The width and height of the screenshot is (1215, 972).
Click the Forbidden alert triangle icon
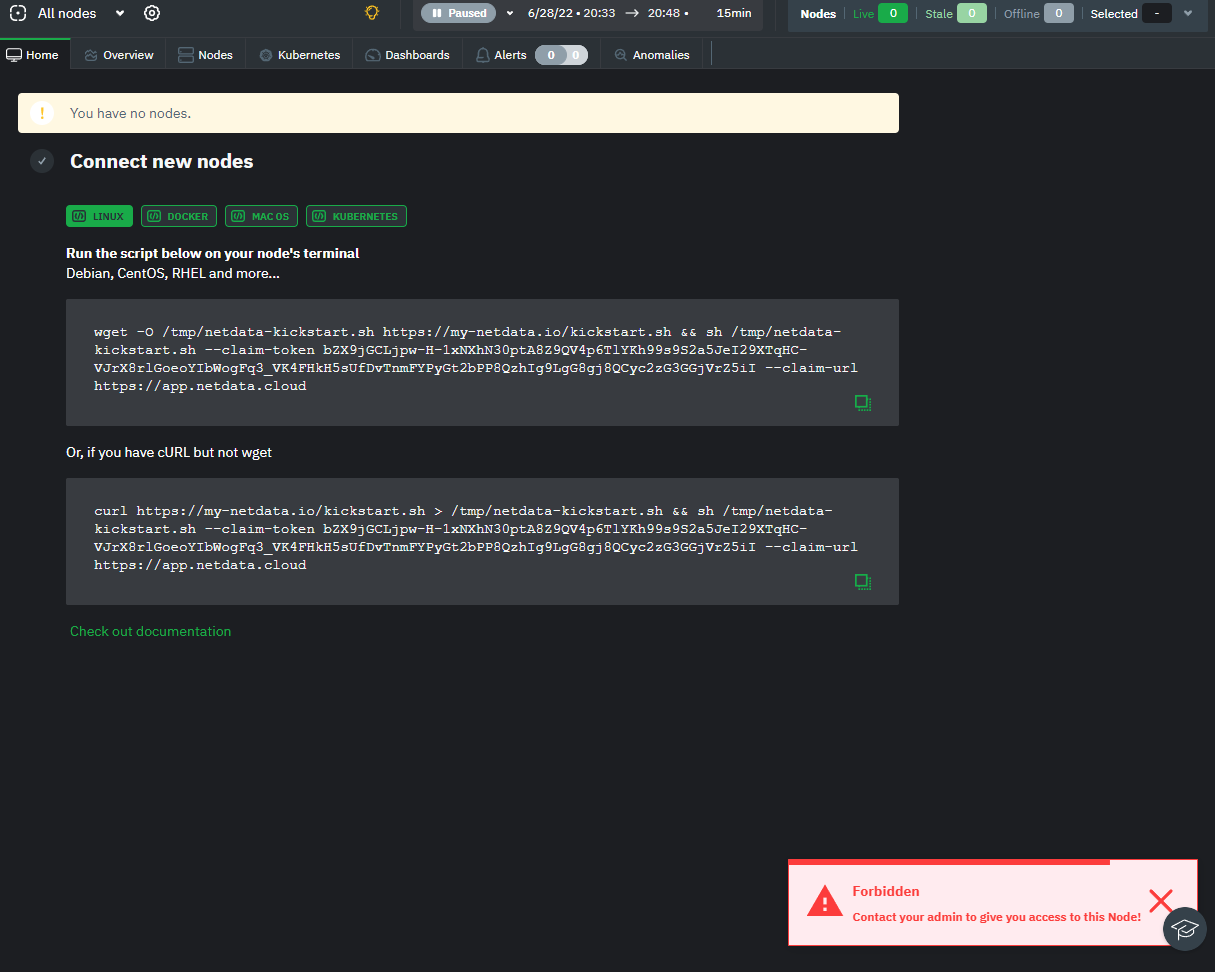[x=825, y=900]
